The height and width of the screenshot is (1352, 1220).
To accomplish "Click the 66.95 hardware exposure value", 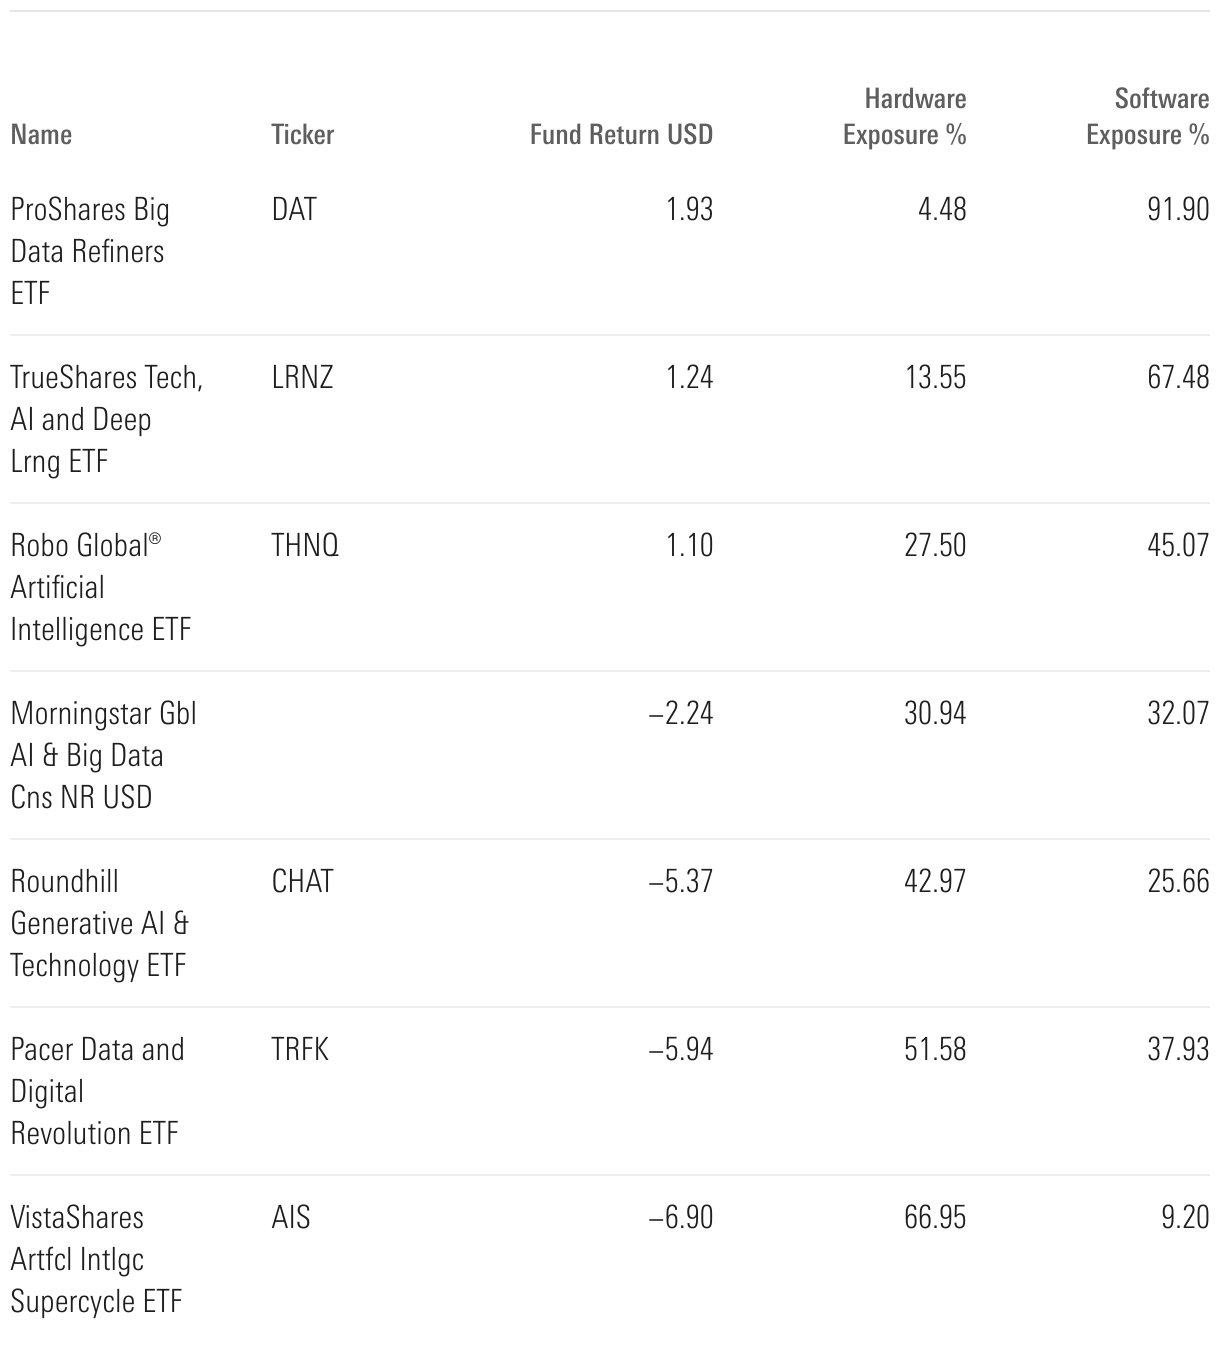I will point(935,1217).
